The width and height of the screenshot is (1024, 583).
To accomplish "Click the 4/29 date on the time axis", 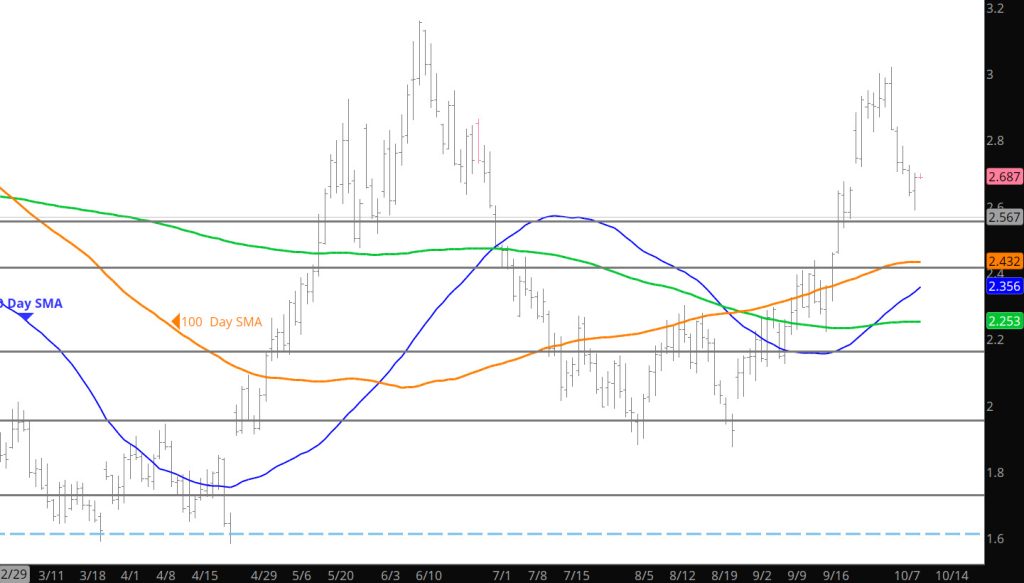I will pos(264,575).
